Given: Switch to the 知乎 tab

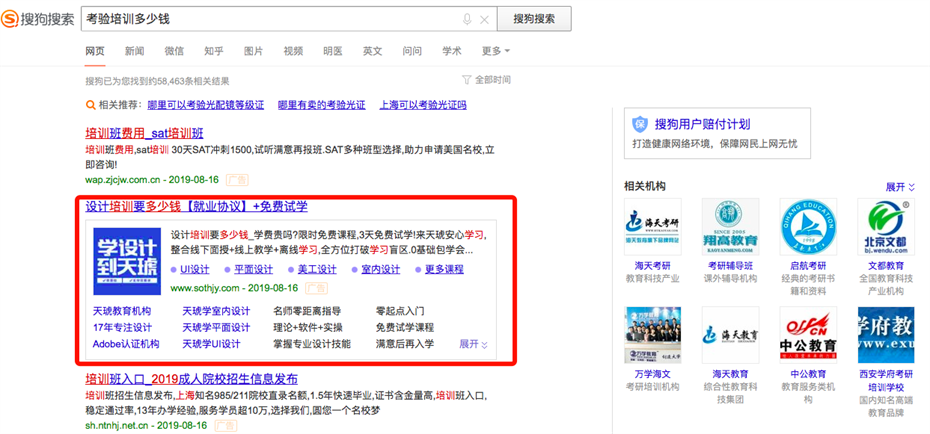Looking at the screenshot, I should coord(214,51).
